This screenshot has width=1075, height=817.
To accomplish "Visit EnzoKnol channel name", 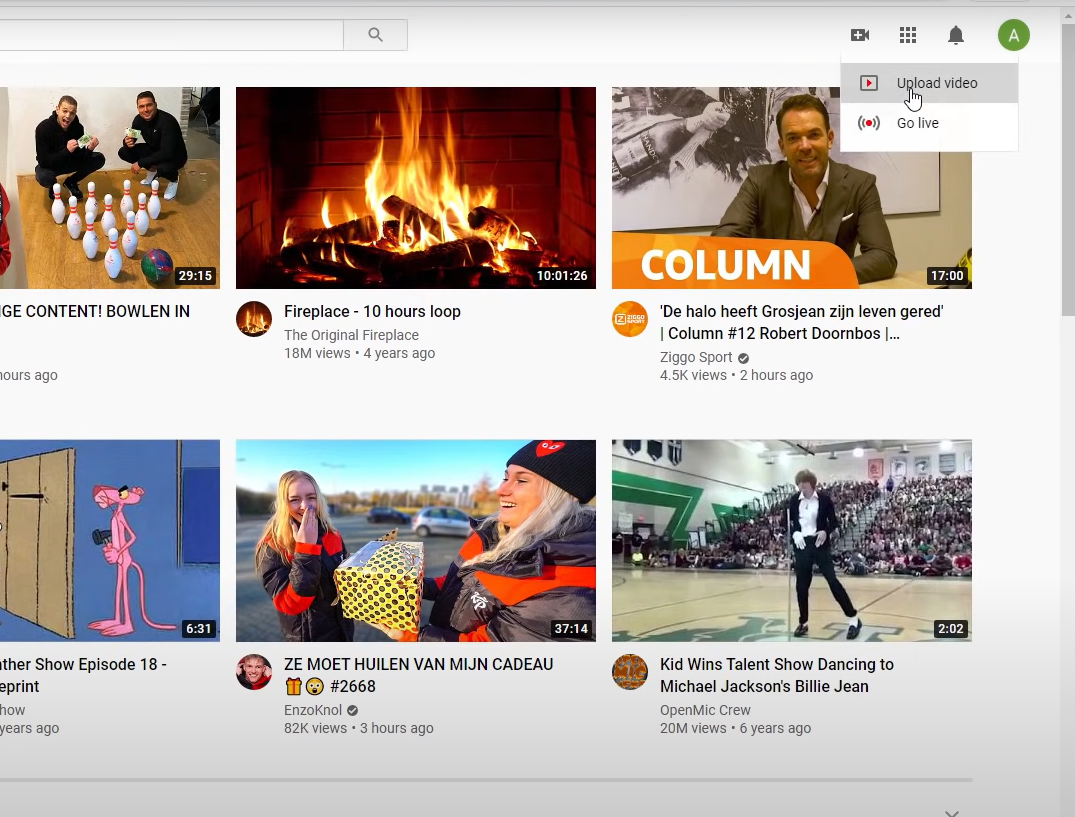I will coord(313,710).
